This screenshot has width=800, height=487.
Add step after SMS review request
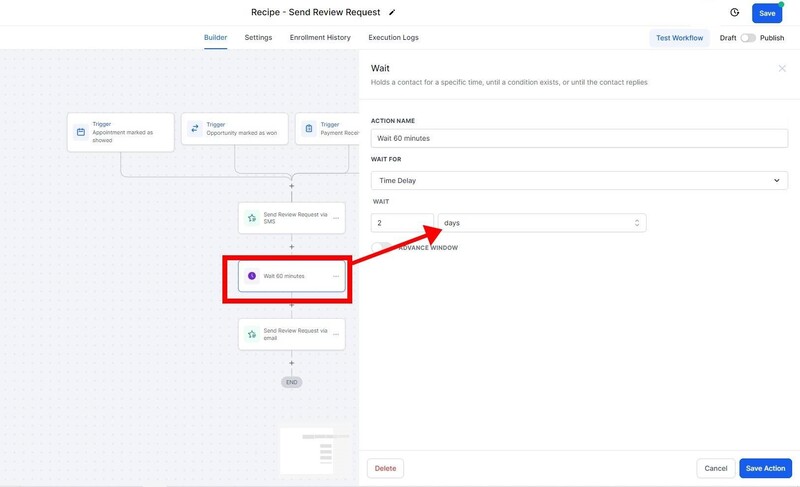click(292, 247)
